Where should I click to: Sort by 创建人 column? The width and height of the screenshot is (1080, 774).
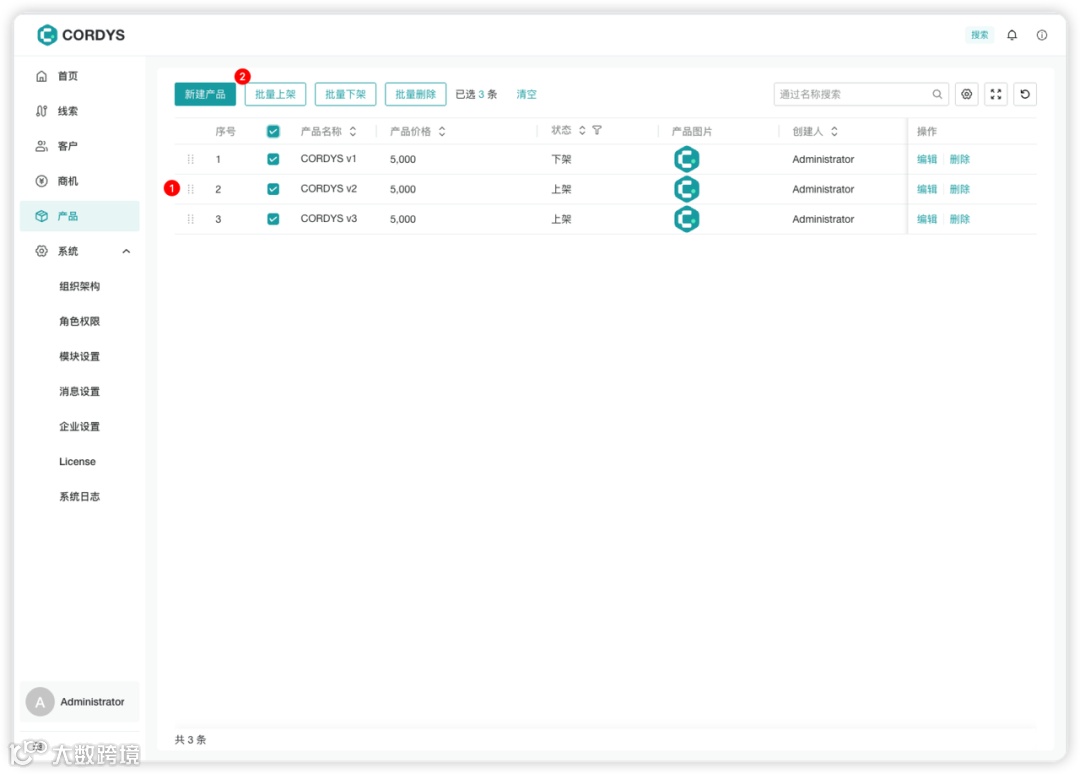(834, 132)
